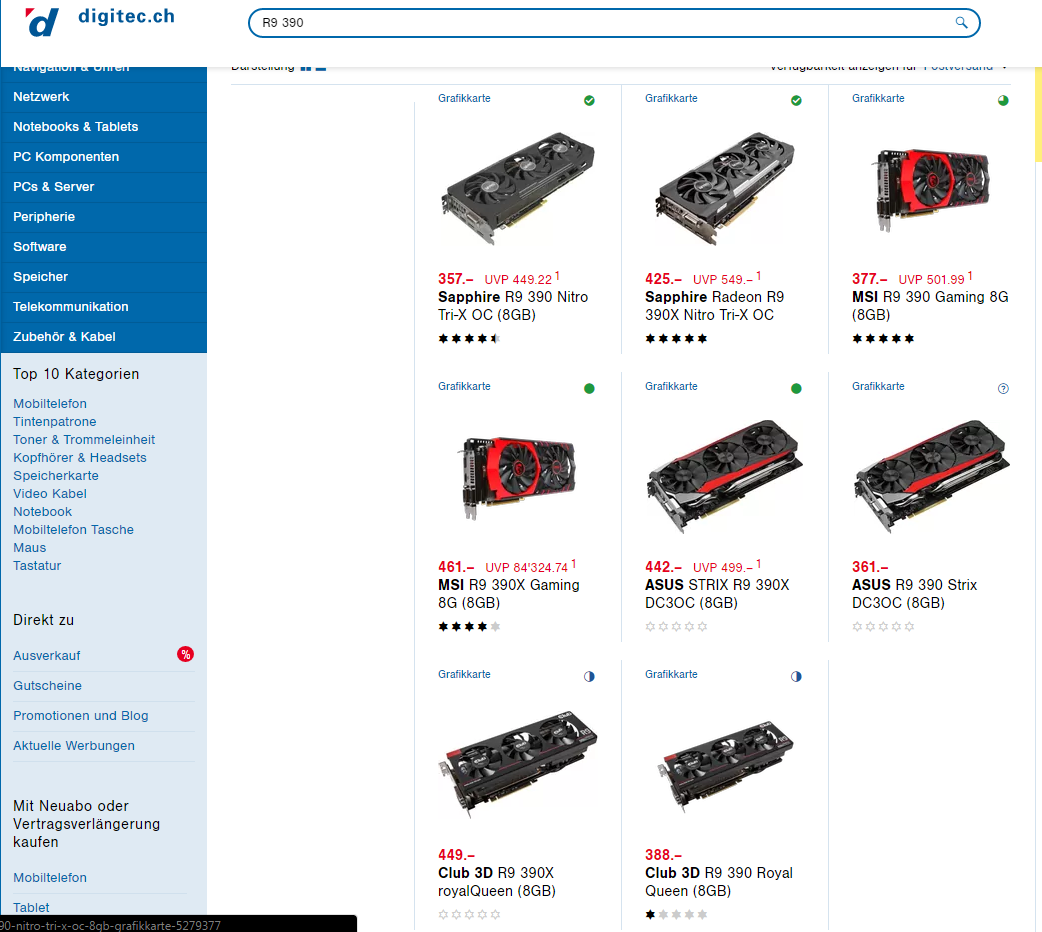
Task: Open Club 3D R9 390 Royal Queen (8GB) title
Action: point(719,881)
